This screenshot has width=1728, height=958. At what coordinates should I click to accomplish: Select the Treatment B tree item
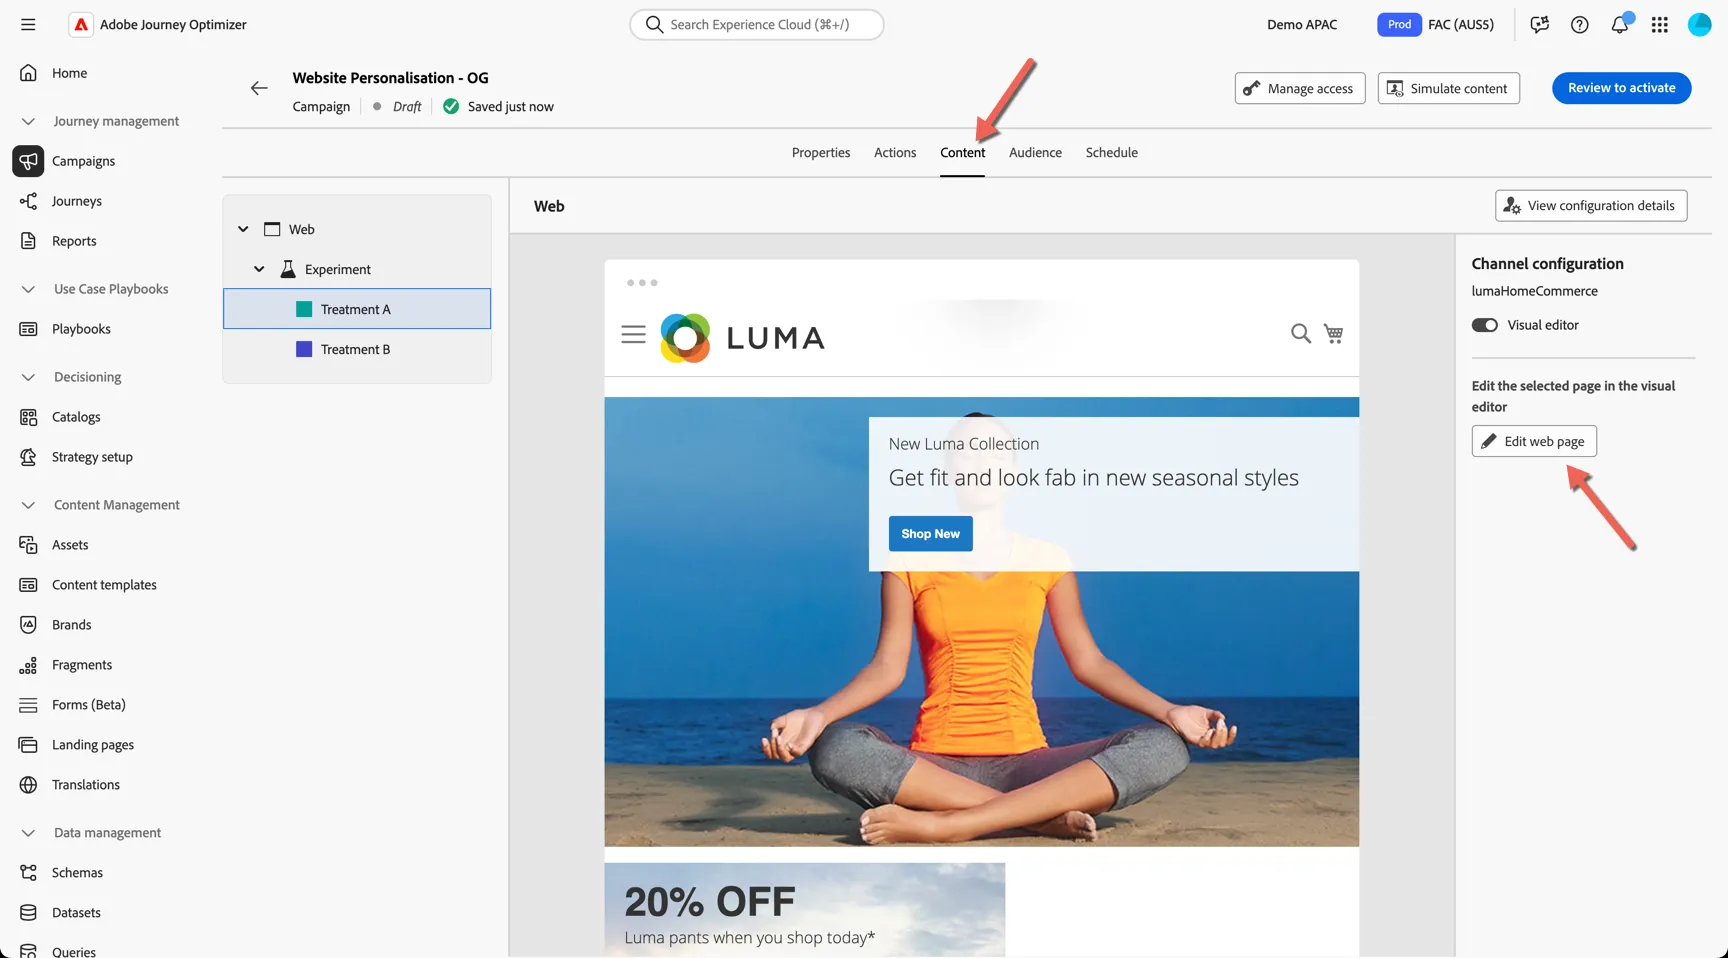(x=357, y=349)
